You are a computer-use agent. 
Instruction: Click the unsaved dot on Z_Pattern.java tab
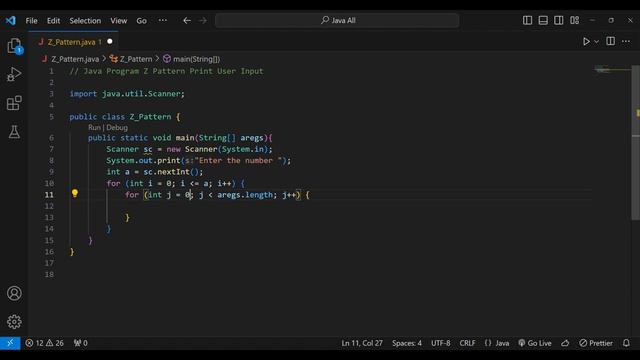click(x=110, y=42)
